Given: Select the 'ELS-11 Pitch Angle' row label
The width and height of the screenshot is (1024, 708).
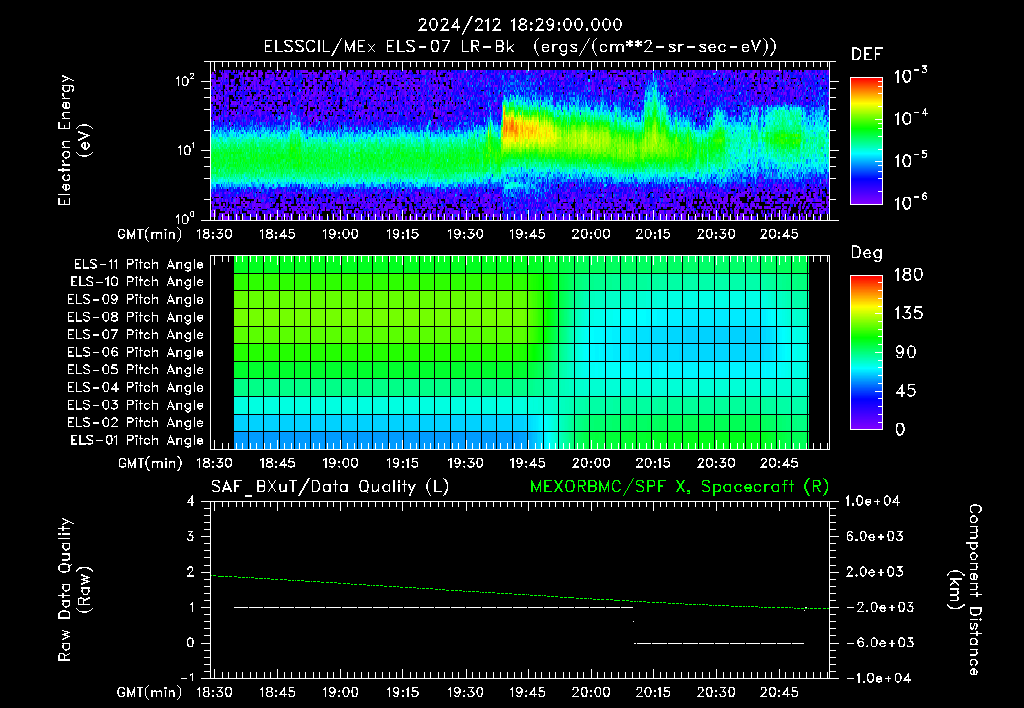Looking at the screenshot, I should click(x=138, y=265).
